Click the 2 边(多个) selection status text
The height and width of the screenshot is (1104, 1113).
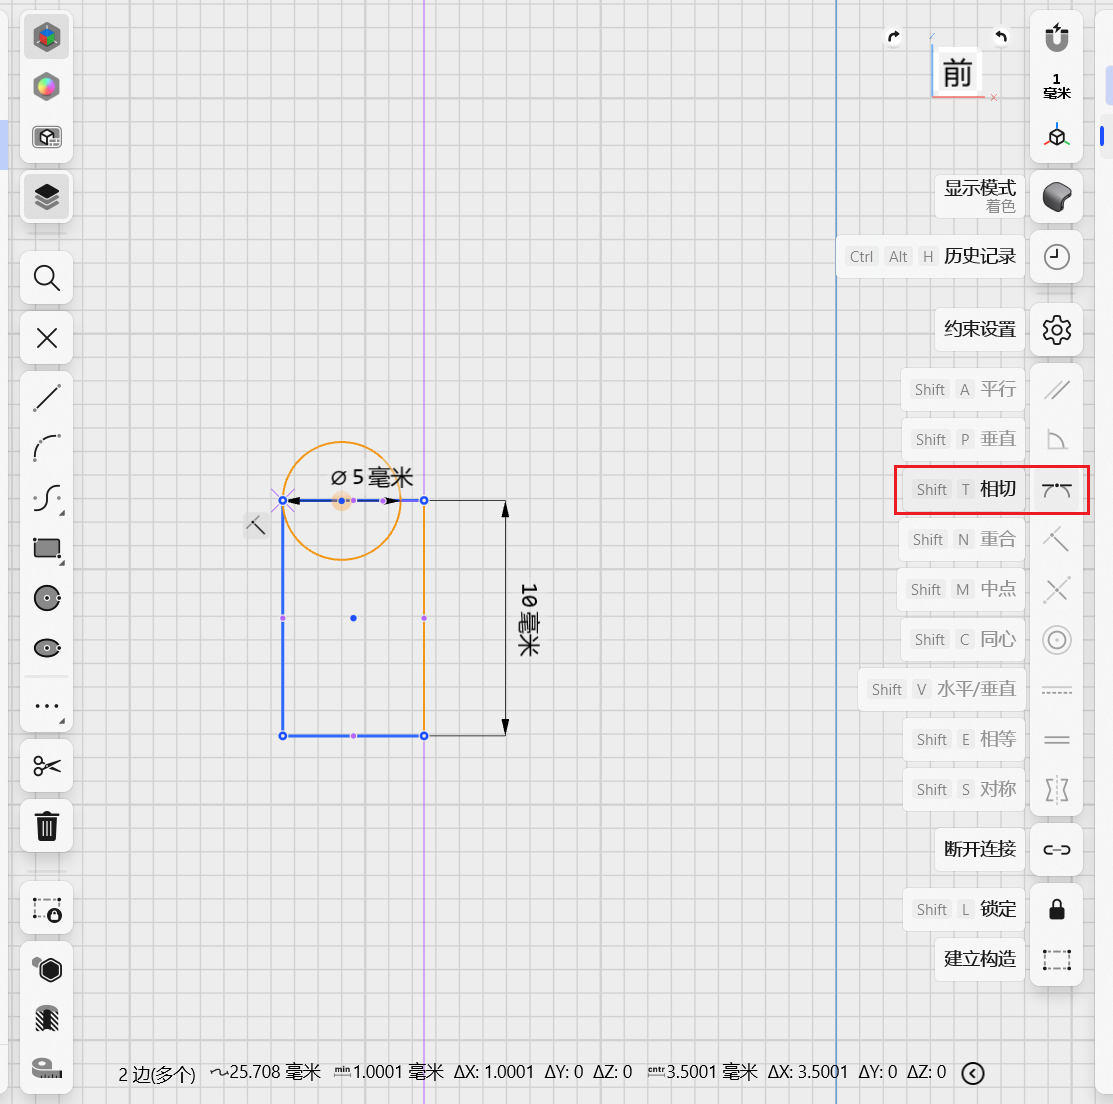pyautogui.click(x=157, y=1073)
